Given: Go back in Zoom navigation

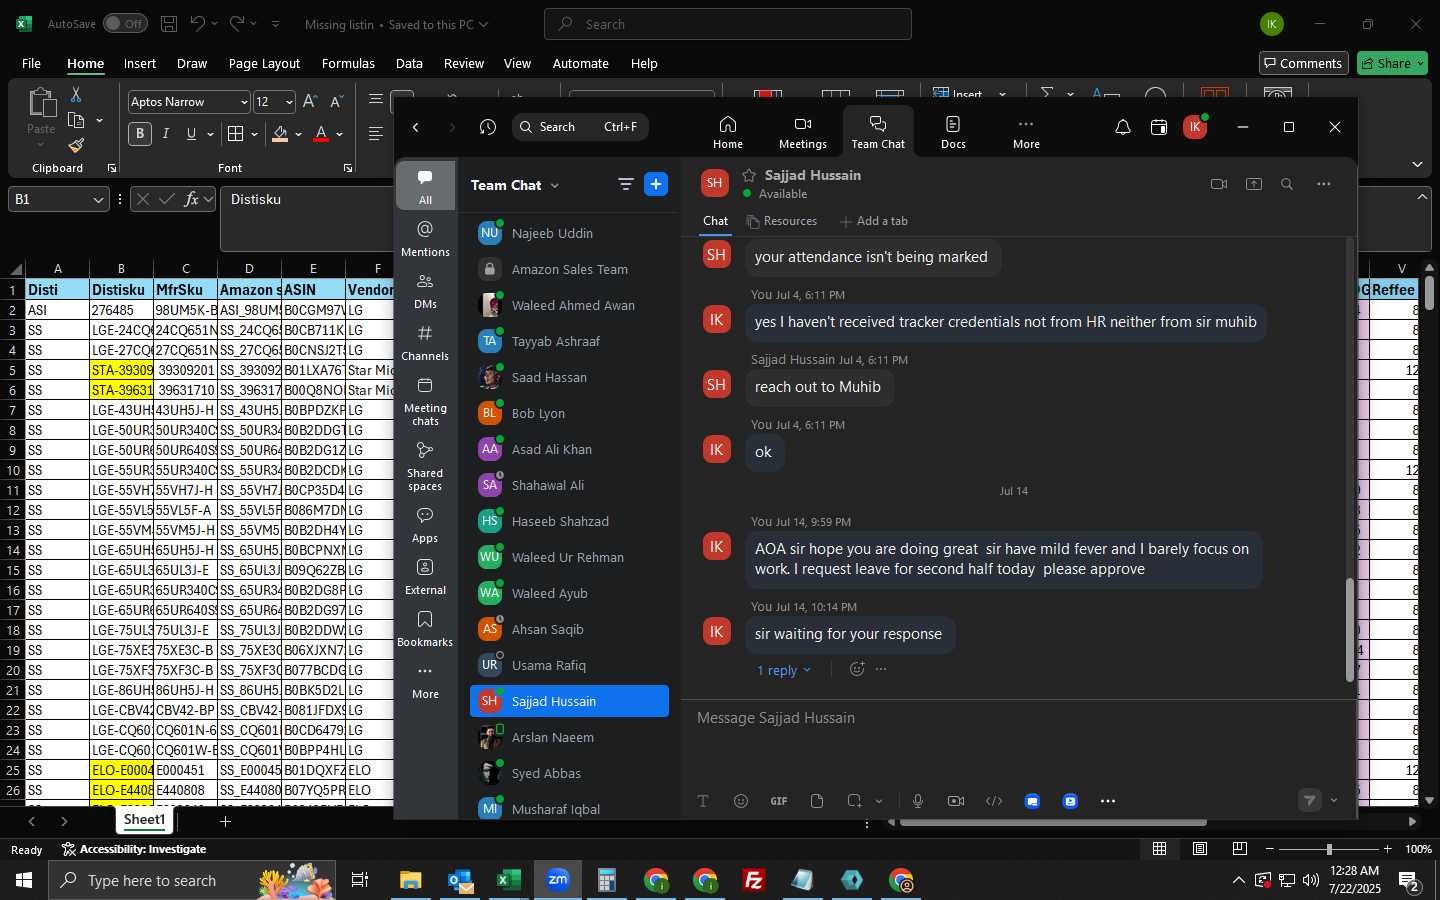Looking at the screenshot, I should [416, 127].
